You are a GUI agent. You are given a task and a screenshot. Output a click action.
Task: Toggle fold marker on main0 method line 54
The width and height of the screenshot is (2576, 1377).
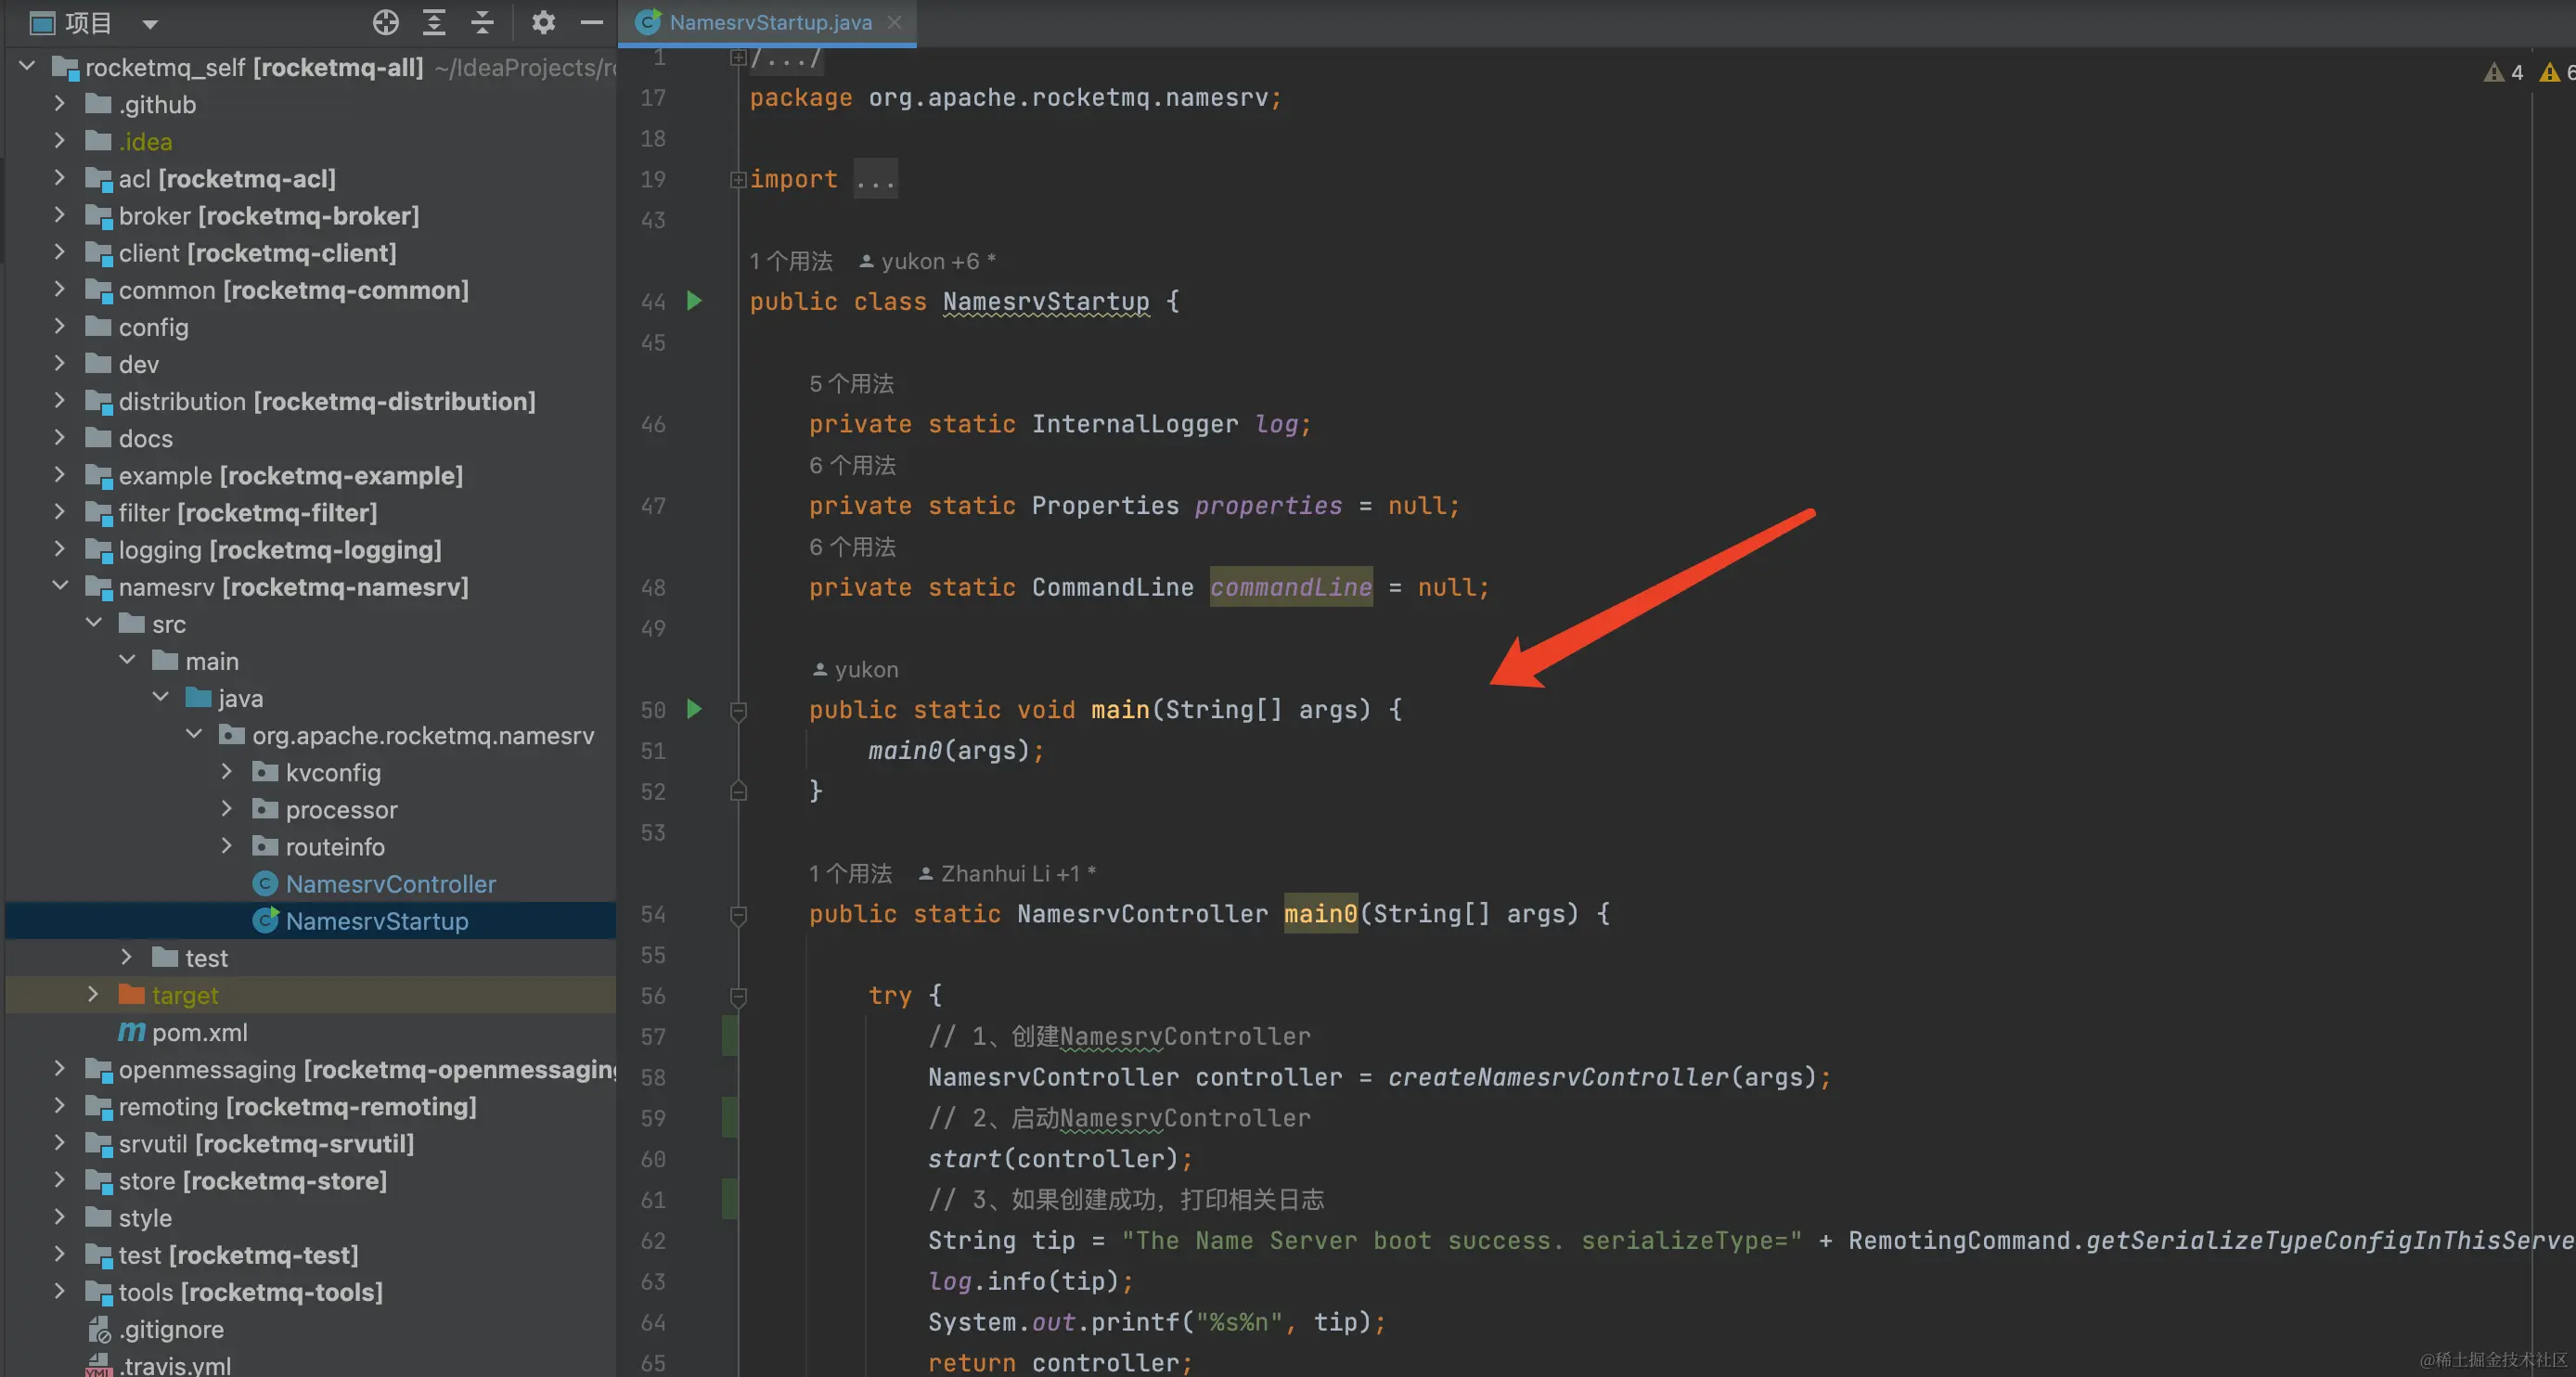pos(738,914)
